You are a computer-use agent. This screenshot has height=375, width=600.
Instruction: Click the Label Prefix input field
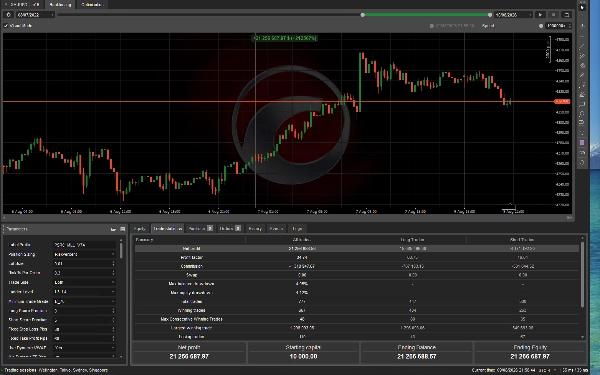[x=84, y=245]
